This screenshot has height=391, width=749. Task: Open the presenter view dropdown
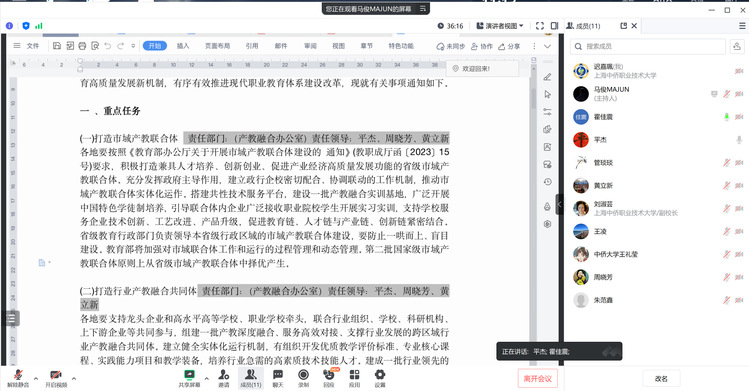[500, 26]
